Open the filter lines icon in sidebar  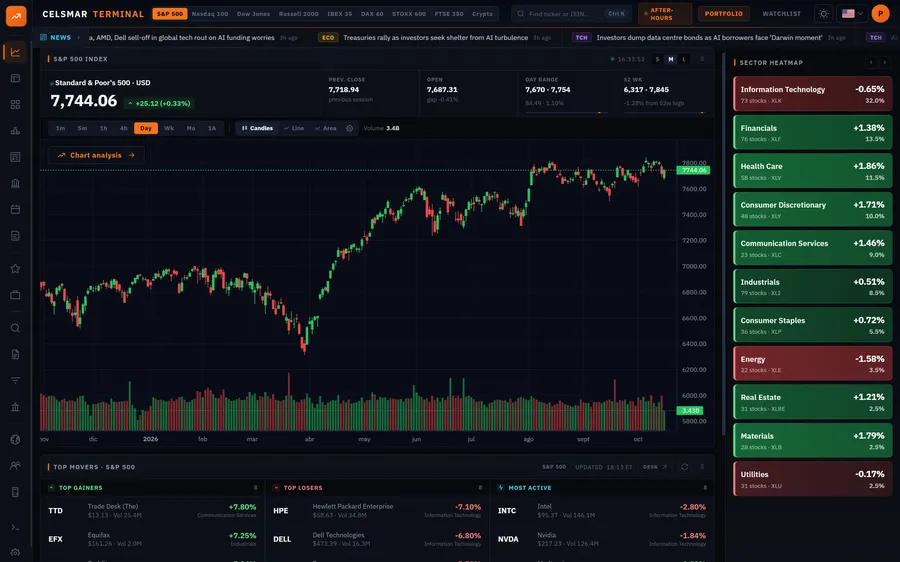[x=15, y=381]
